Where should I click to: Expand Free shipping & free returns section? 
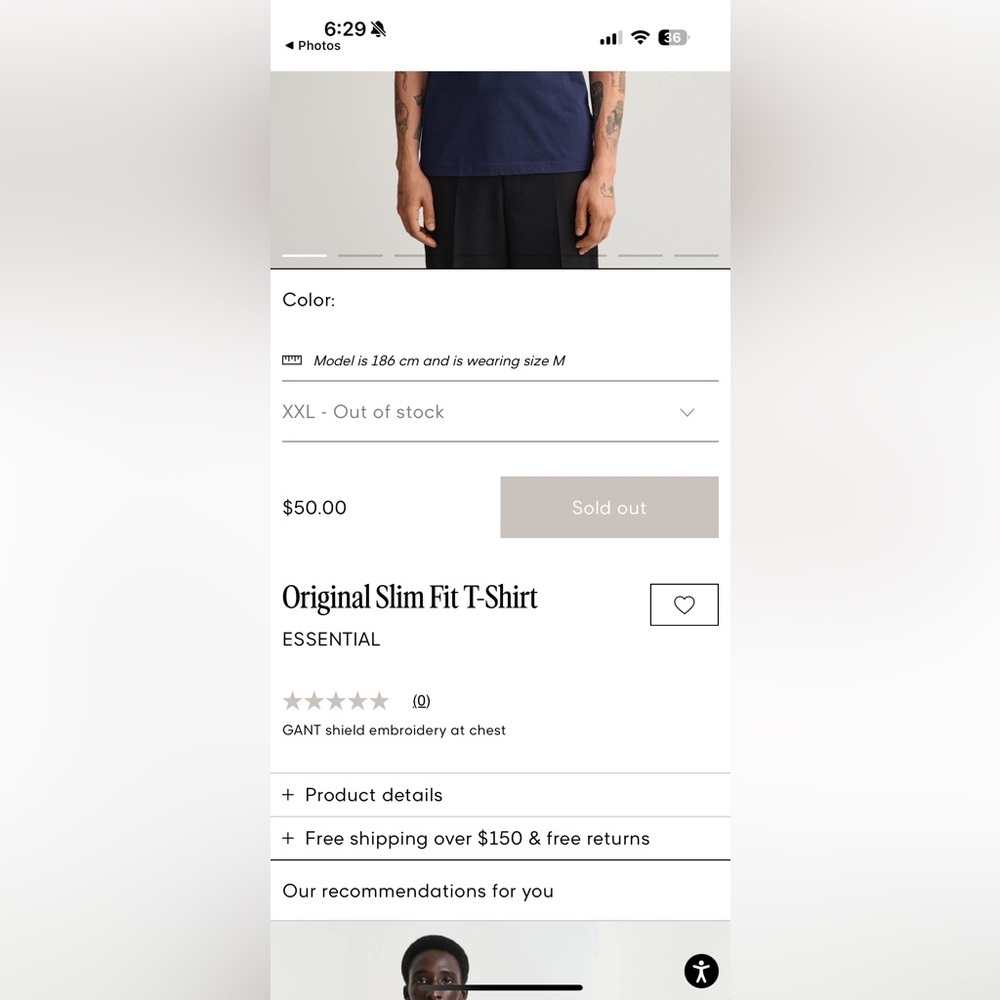coord(500,838)
